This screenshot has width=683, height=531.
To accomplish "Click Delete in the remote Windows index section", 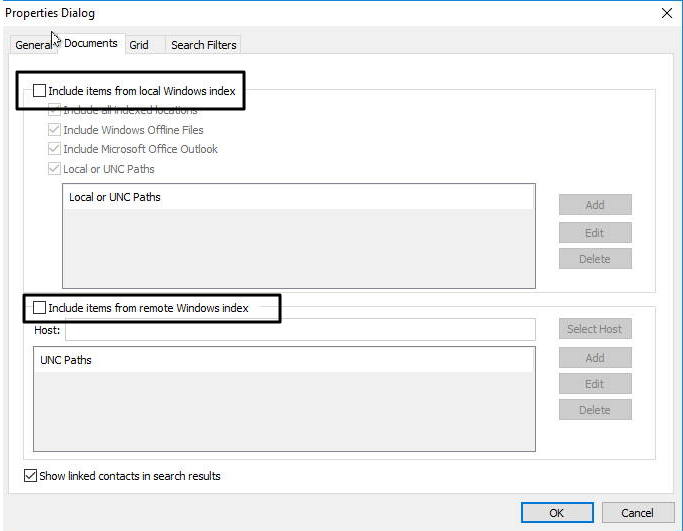I will tap(595, 410).
